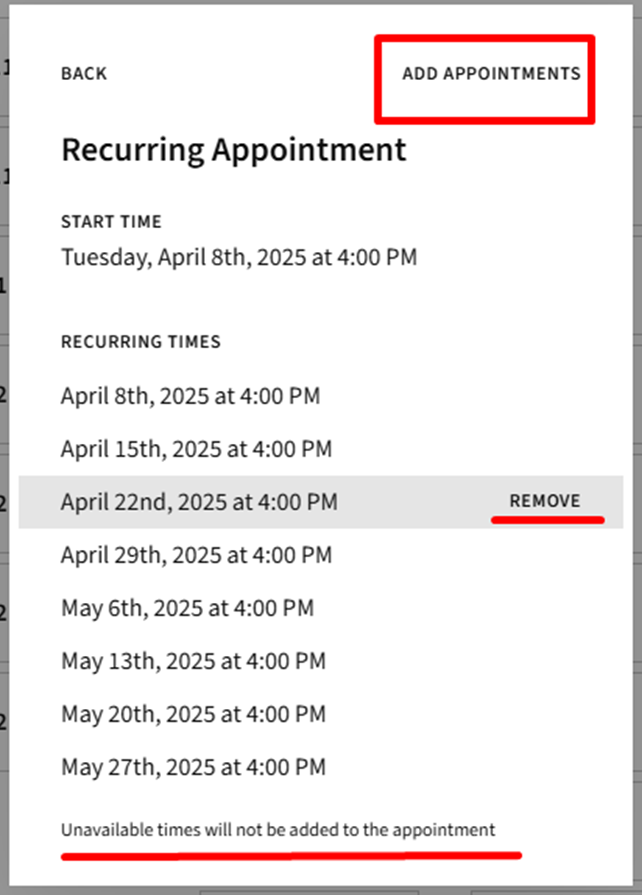Image resolution: width=642 pixels, height=895 pixels.
Task: Click the Recurring Appointment heading
Action: (234, 150)
